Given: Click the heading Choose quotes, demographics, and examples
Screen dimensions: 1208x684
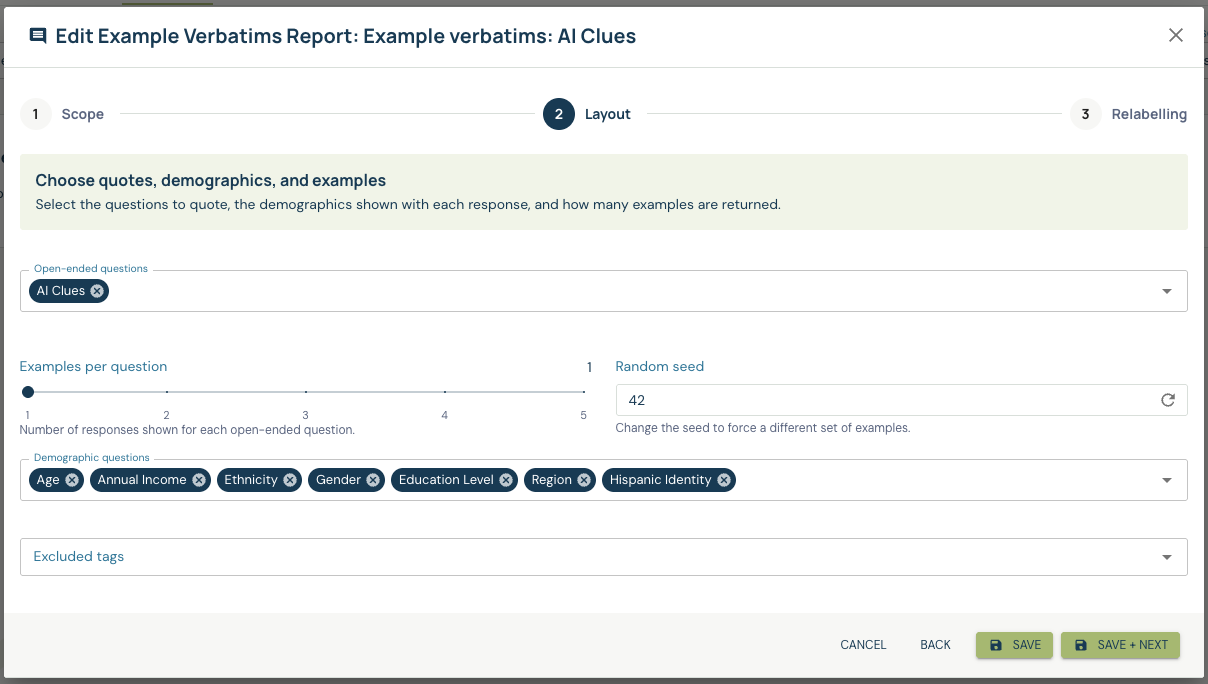Looking at the screenshot, I should 211,181.
